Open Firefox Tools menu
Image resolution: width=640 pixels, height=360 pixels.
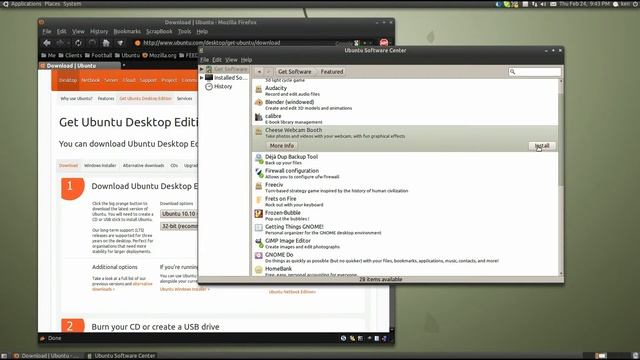click(x=184, y=31)
